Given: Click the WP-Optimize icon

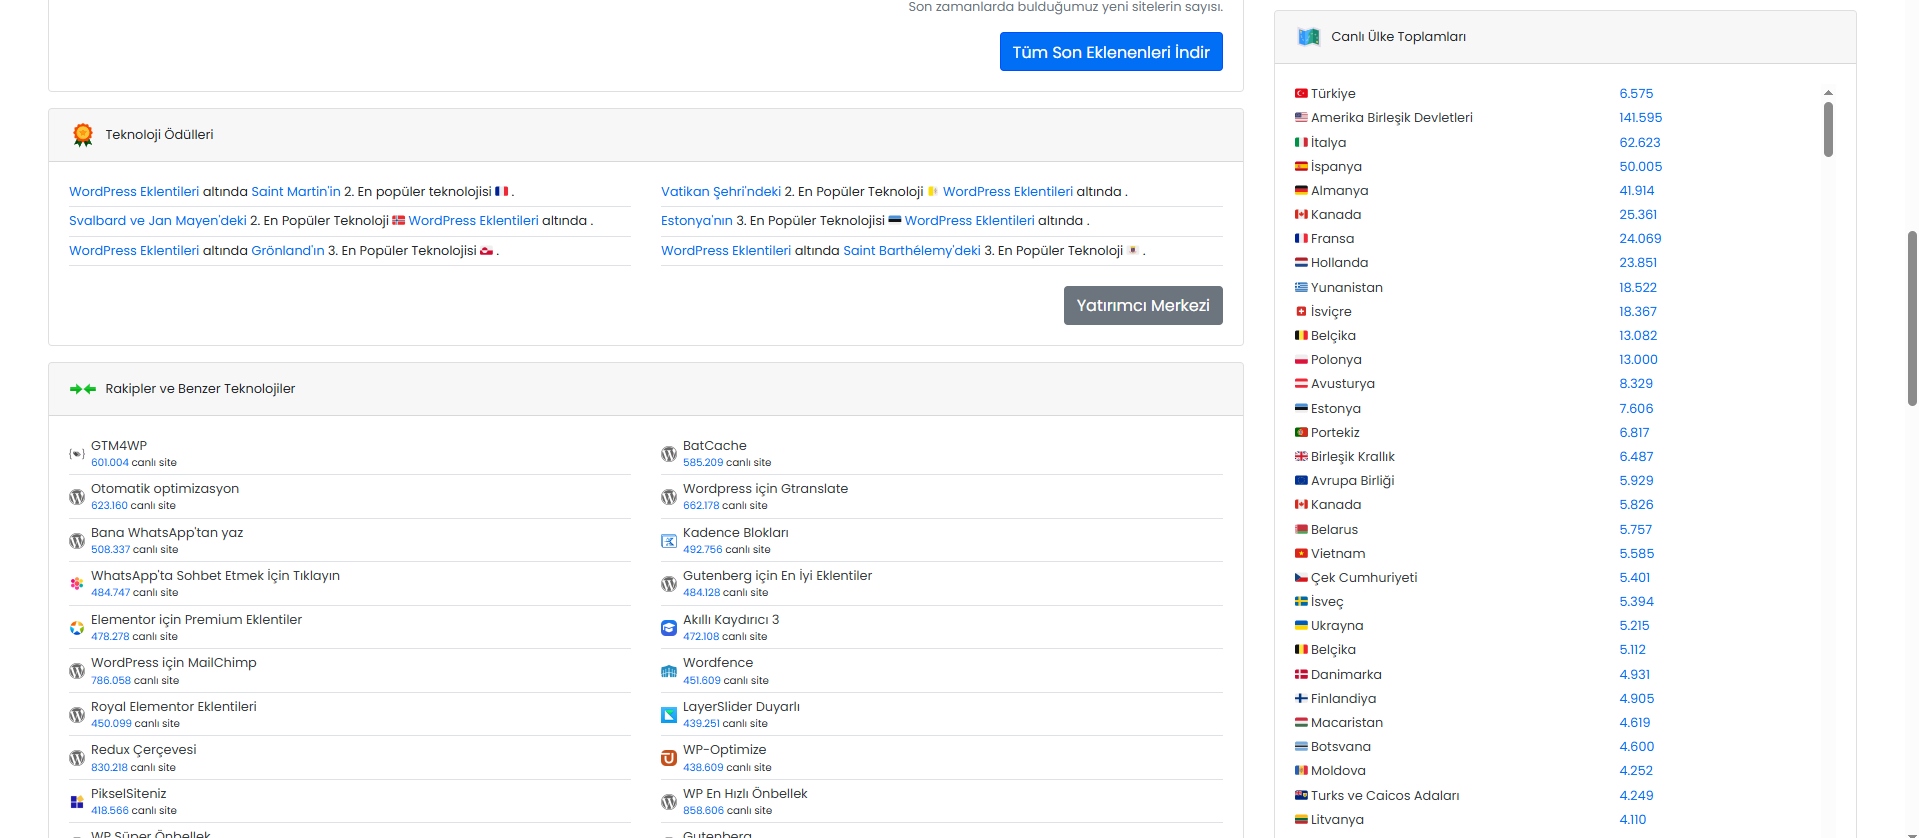Looking at the screenshot, I should pos(669,758).
